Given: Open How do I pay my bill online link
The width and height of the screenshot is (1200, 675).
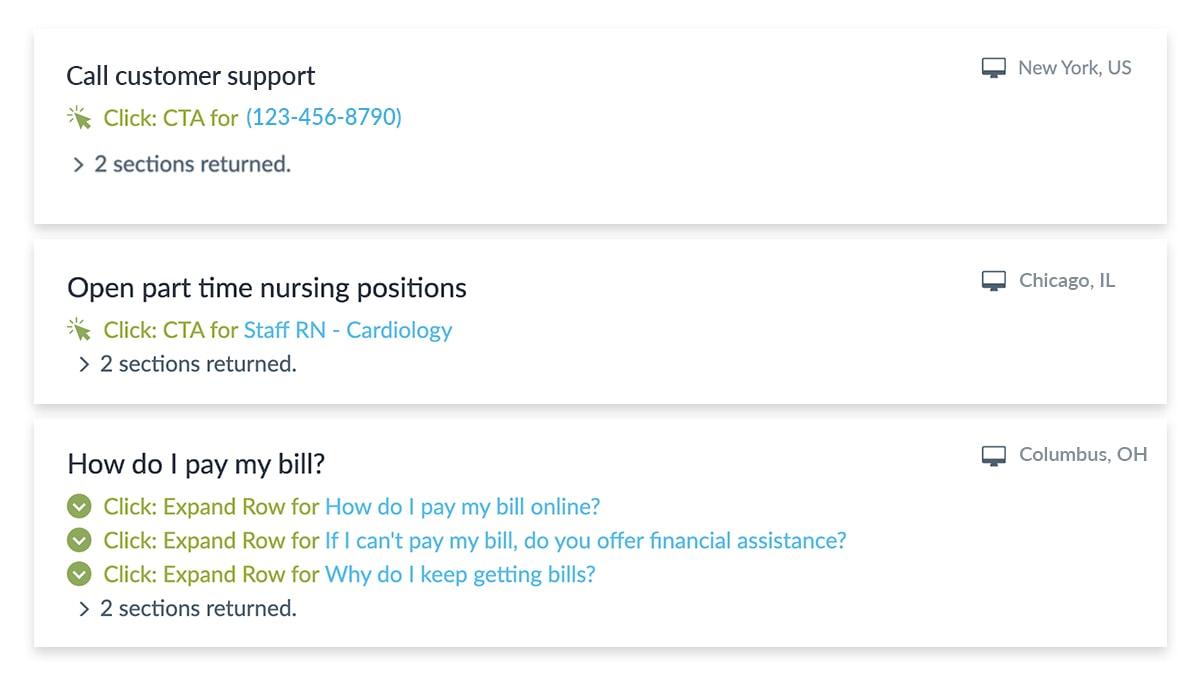Looking at the screenshot, I should click(x=463, y=507).
